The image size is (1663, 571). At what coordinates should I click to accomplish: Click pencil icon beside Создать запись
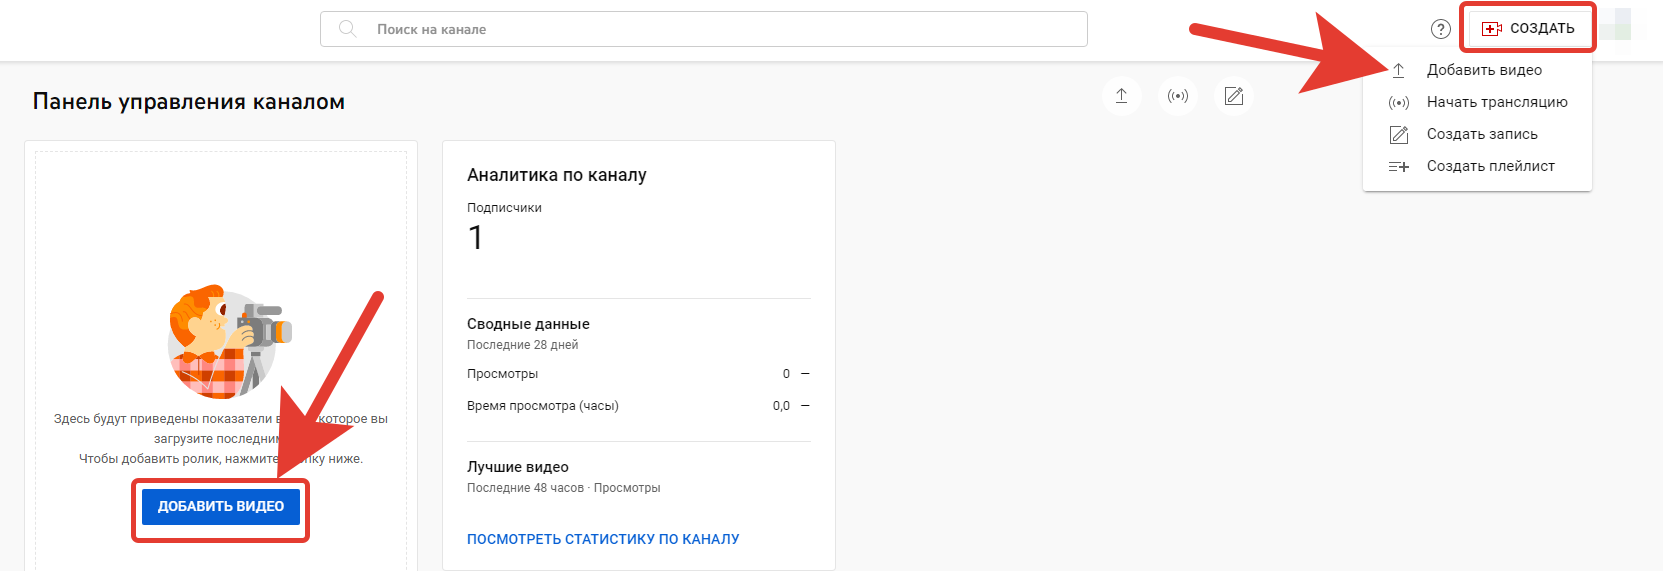1398,134
